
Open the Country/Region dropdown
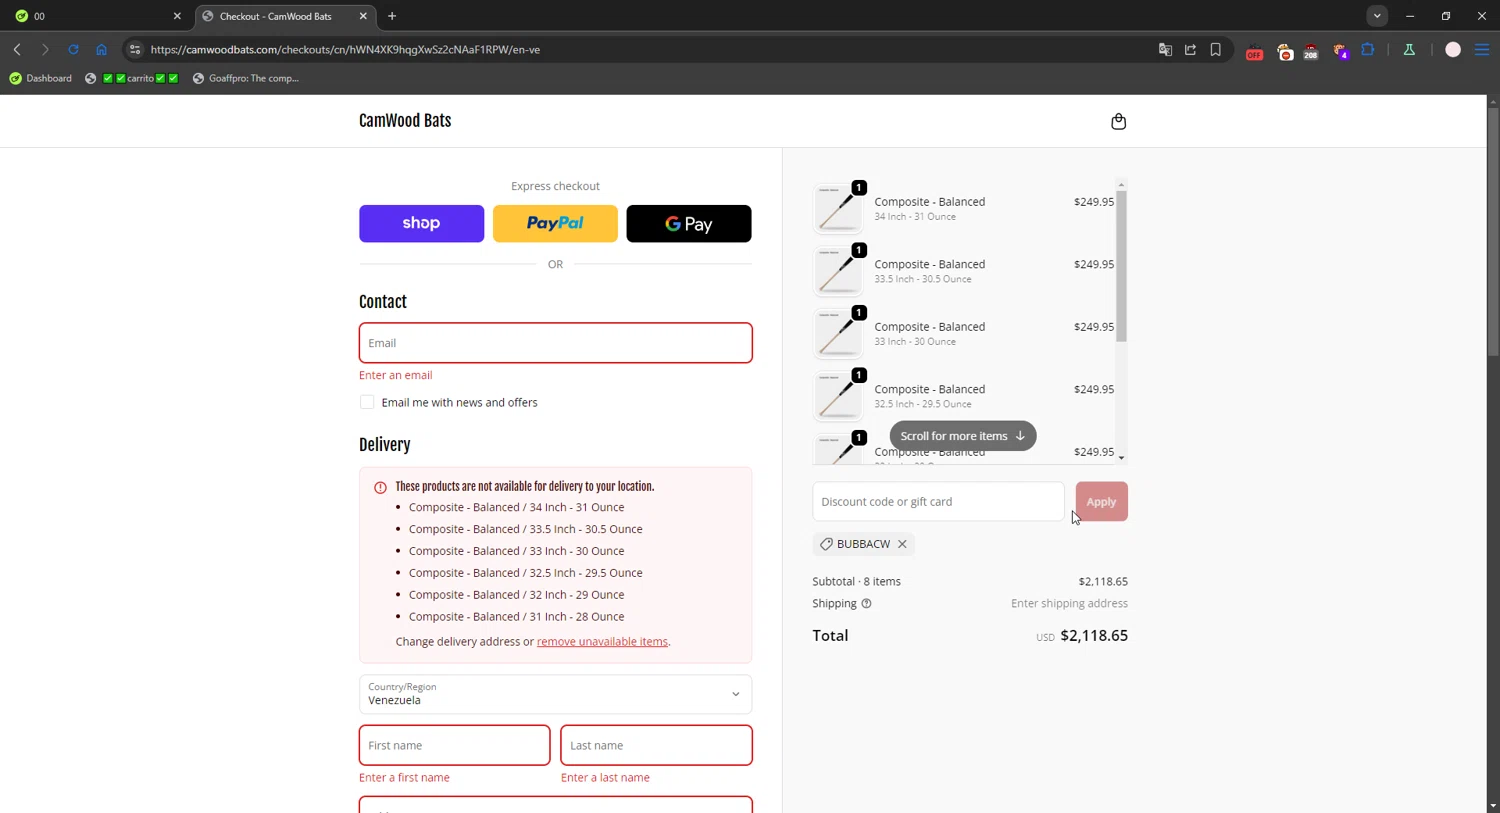[x=555, y=694]
